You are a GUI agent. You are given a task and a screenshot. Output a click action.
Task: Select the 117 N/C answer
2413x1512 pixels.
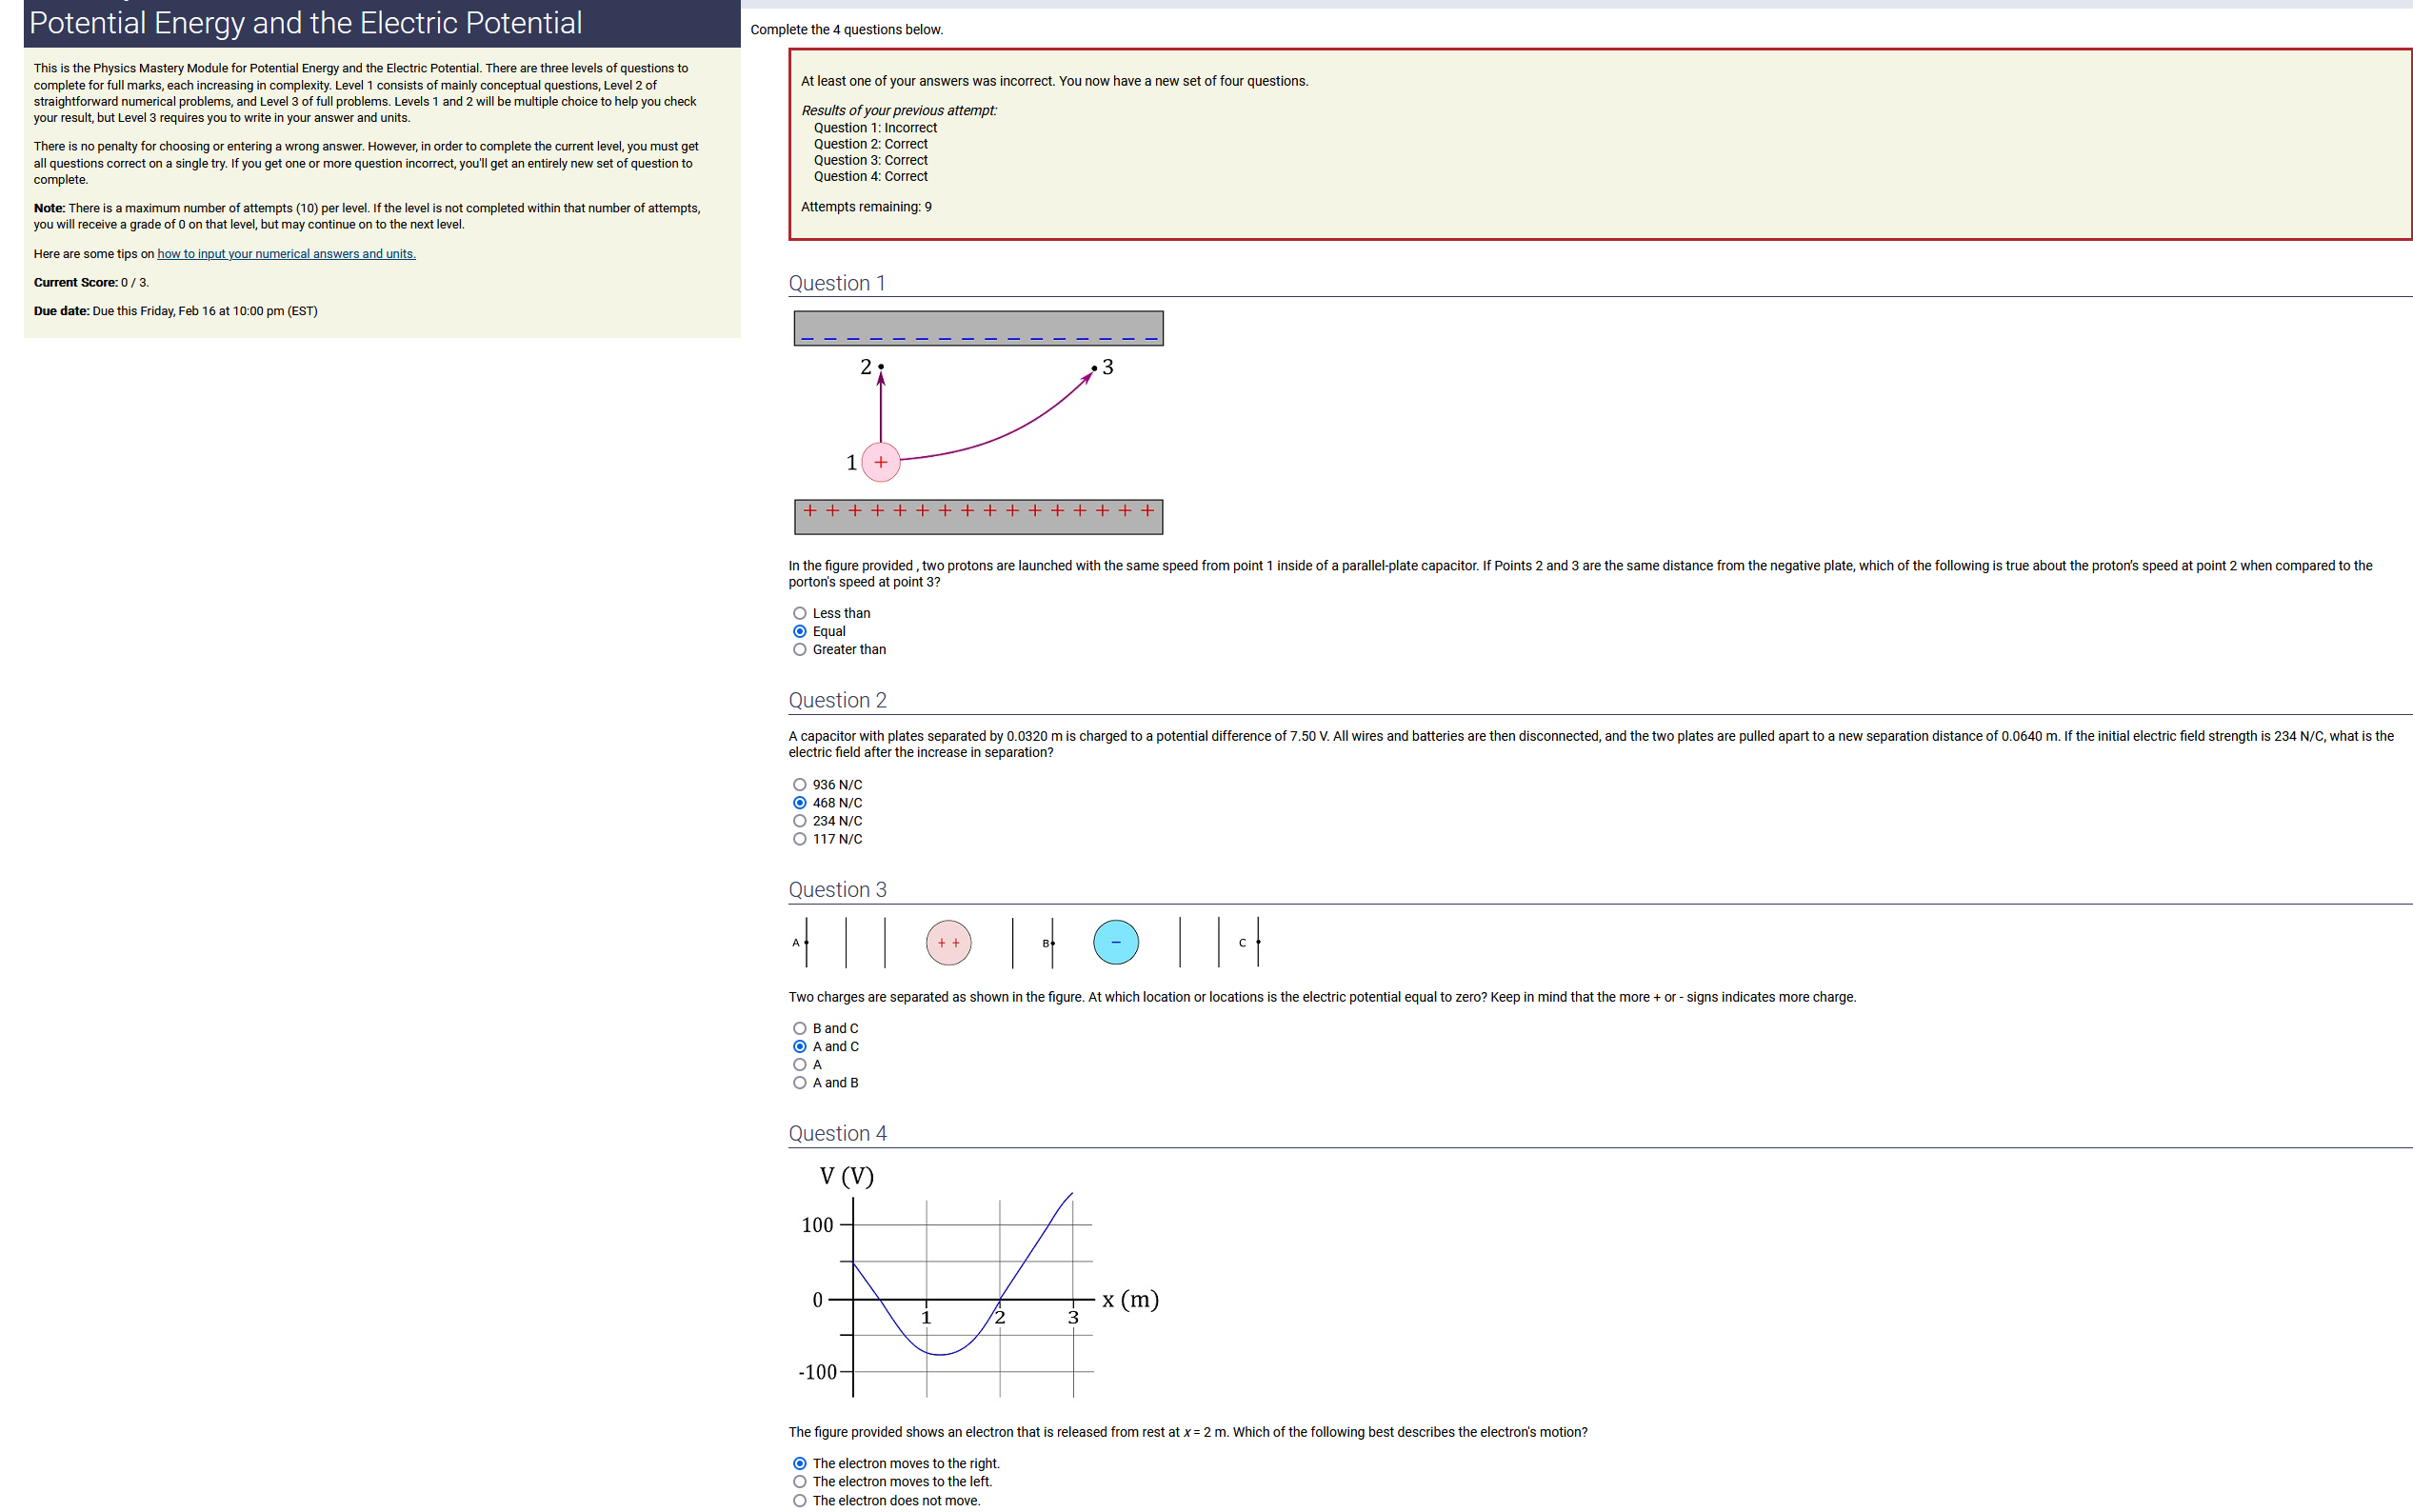(799, 839)
